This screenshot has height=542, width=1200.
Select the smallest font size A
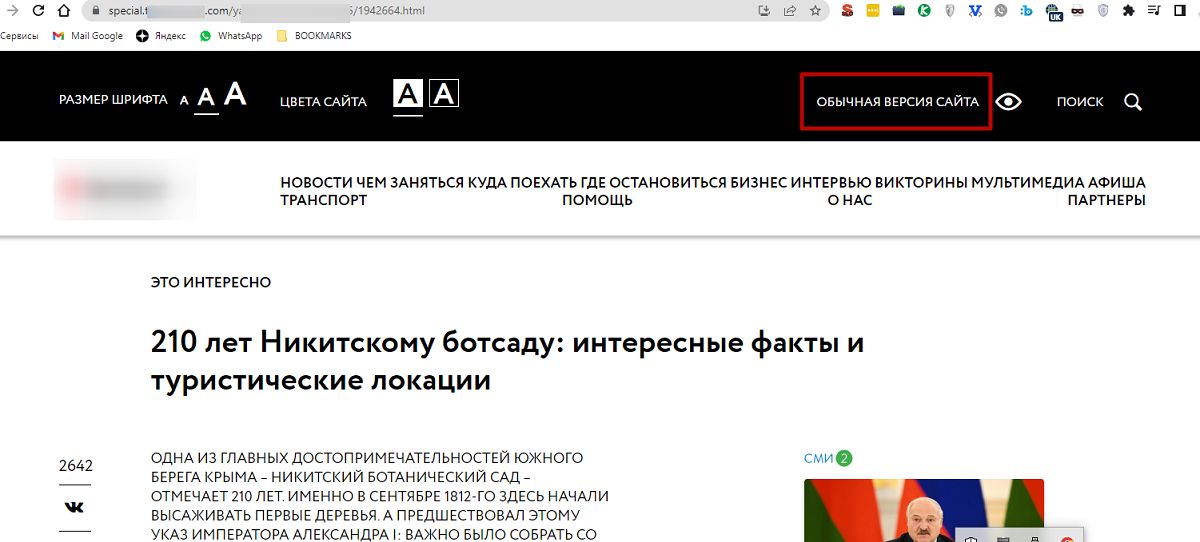pos(184,101)
